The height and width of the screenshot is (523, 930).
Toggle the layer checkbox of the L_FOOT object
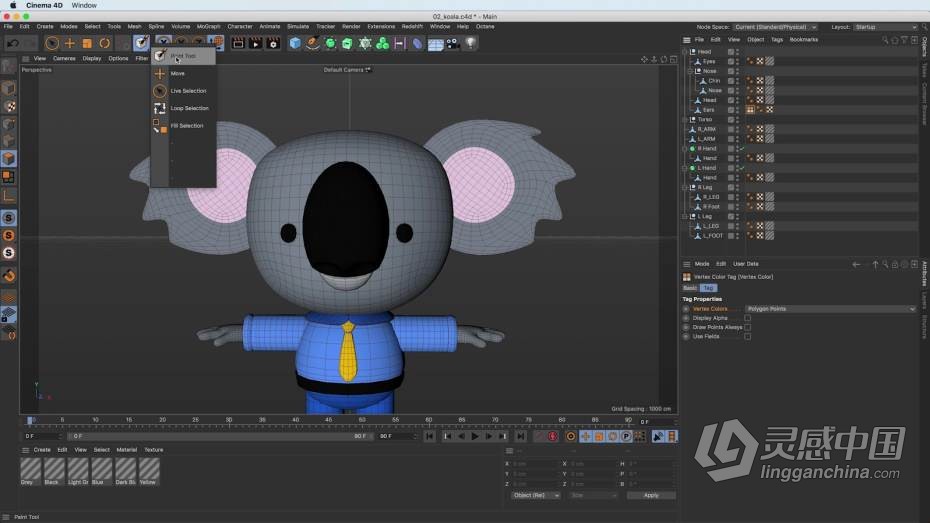pyautogui.click(x=731, y=236)
